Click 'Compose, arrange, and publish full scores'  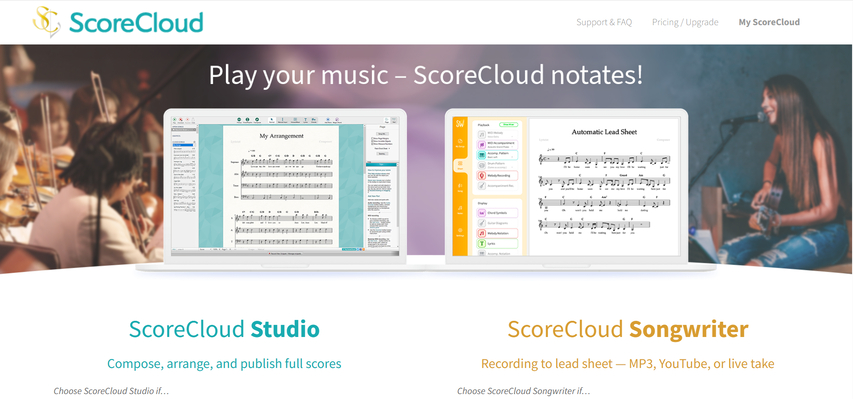click(x=224, y=363)
